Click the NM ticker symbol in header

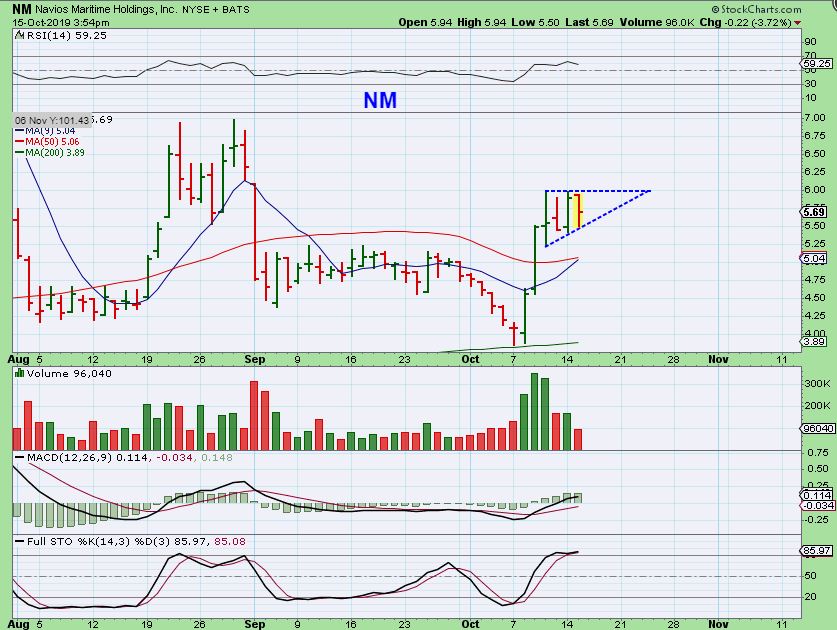click(x=21, y=9)
